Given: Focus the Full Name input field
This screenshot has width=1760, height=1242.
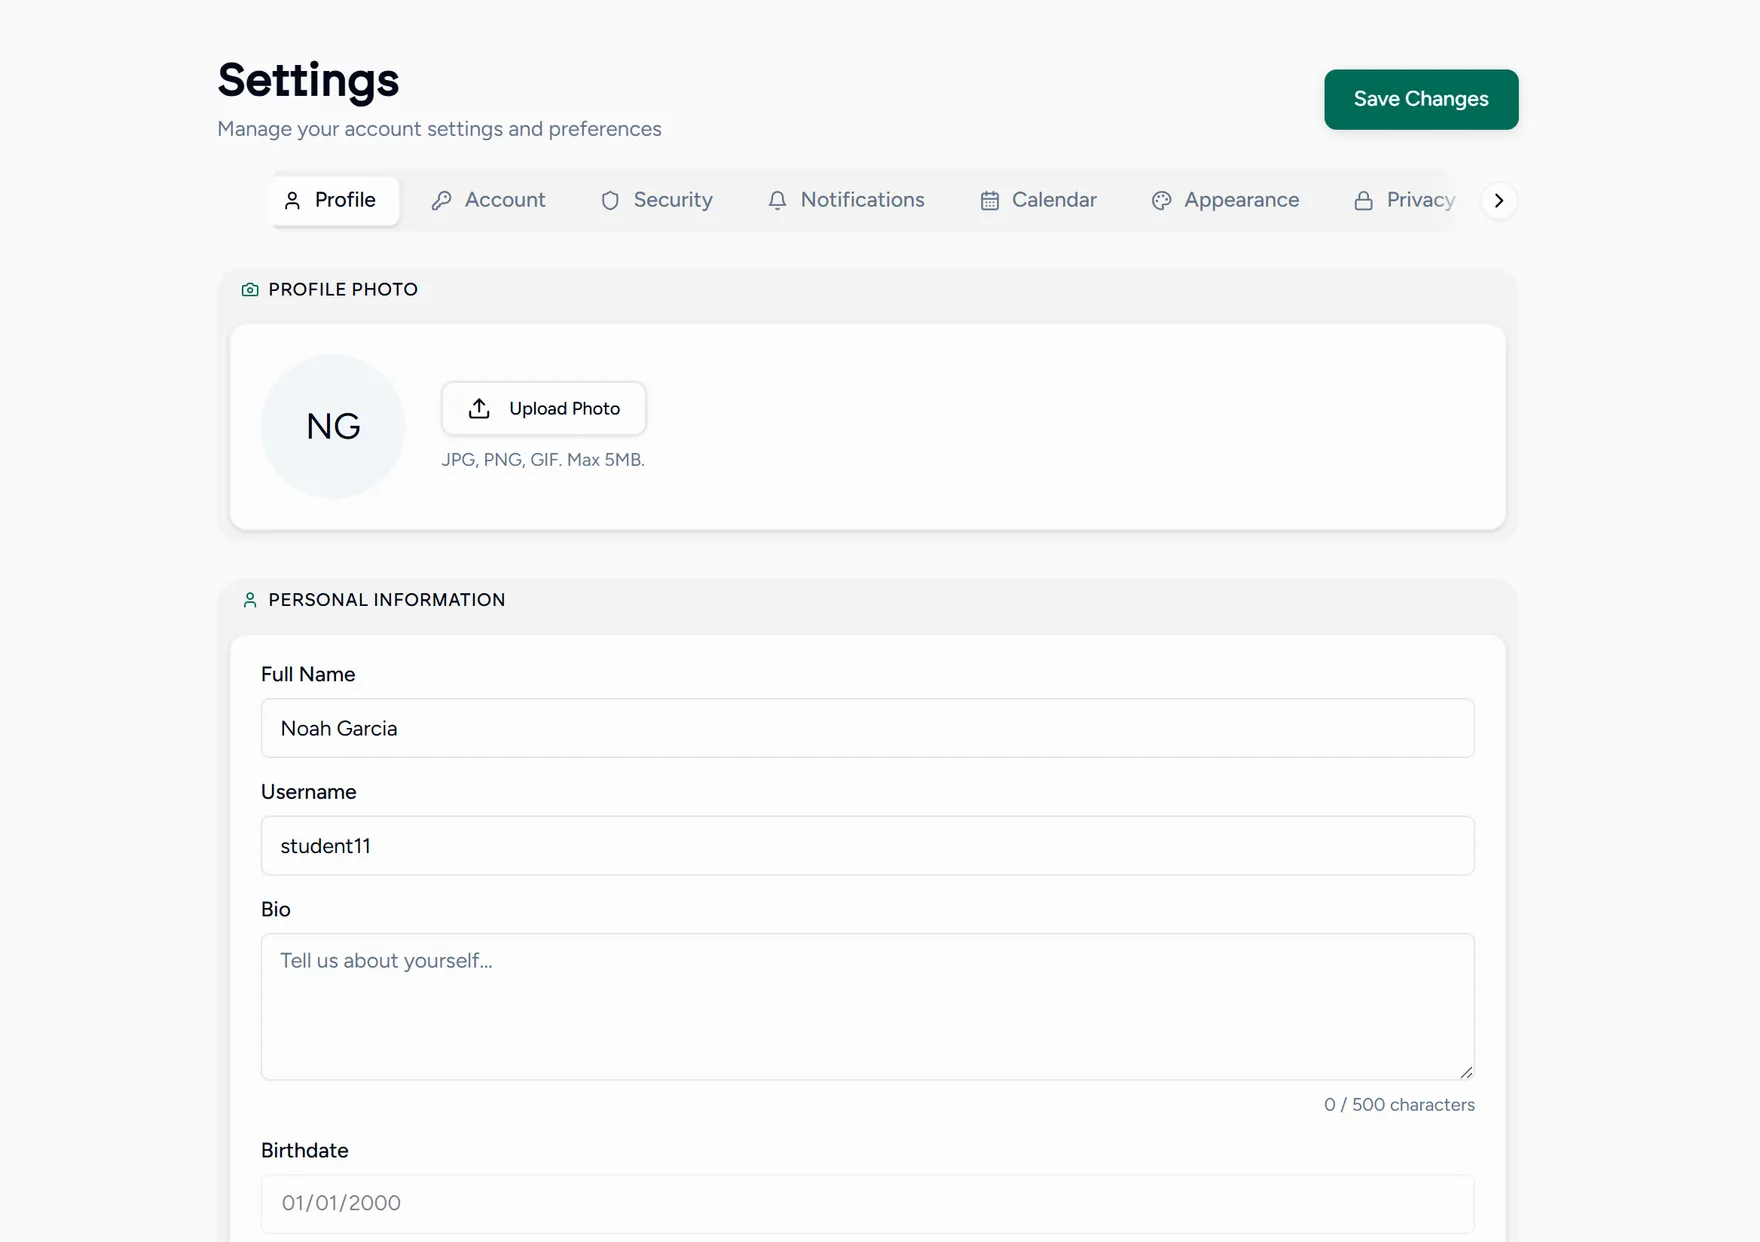Looking at the screenshot, I should tap(868, 728).
